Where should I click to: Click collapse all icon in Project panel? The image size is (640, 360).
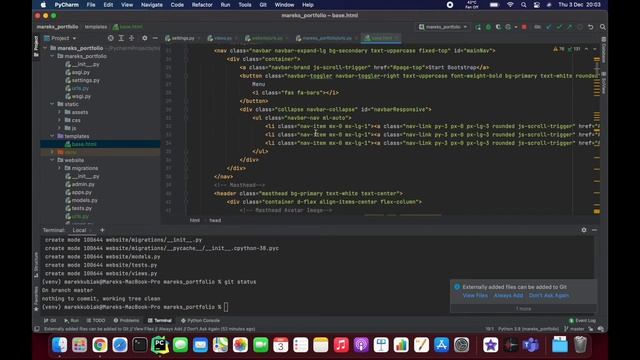tap(131, 38)
